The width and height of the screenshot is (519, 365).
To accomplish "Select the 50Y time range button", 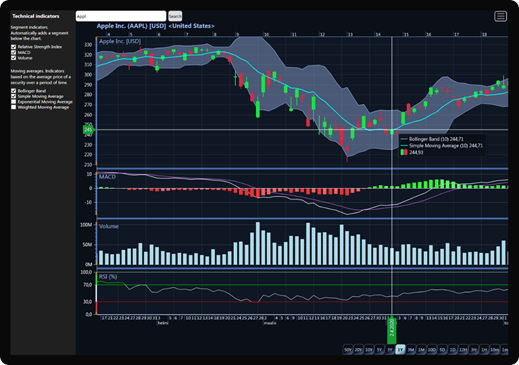I will pos(348,350).
